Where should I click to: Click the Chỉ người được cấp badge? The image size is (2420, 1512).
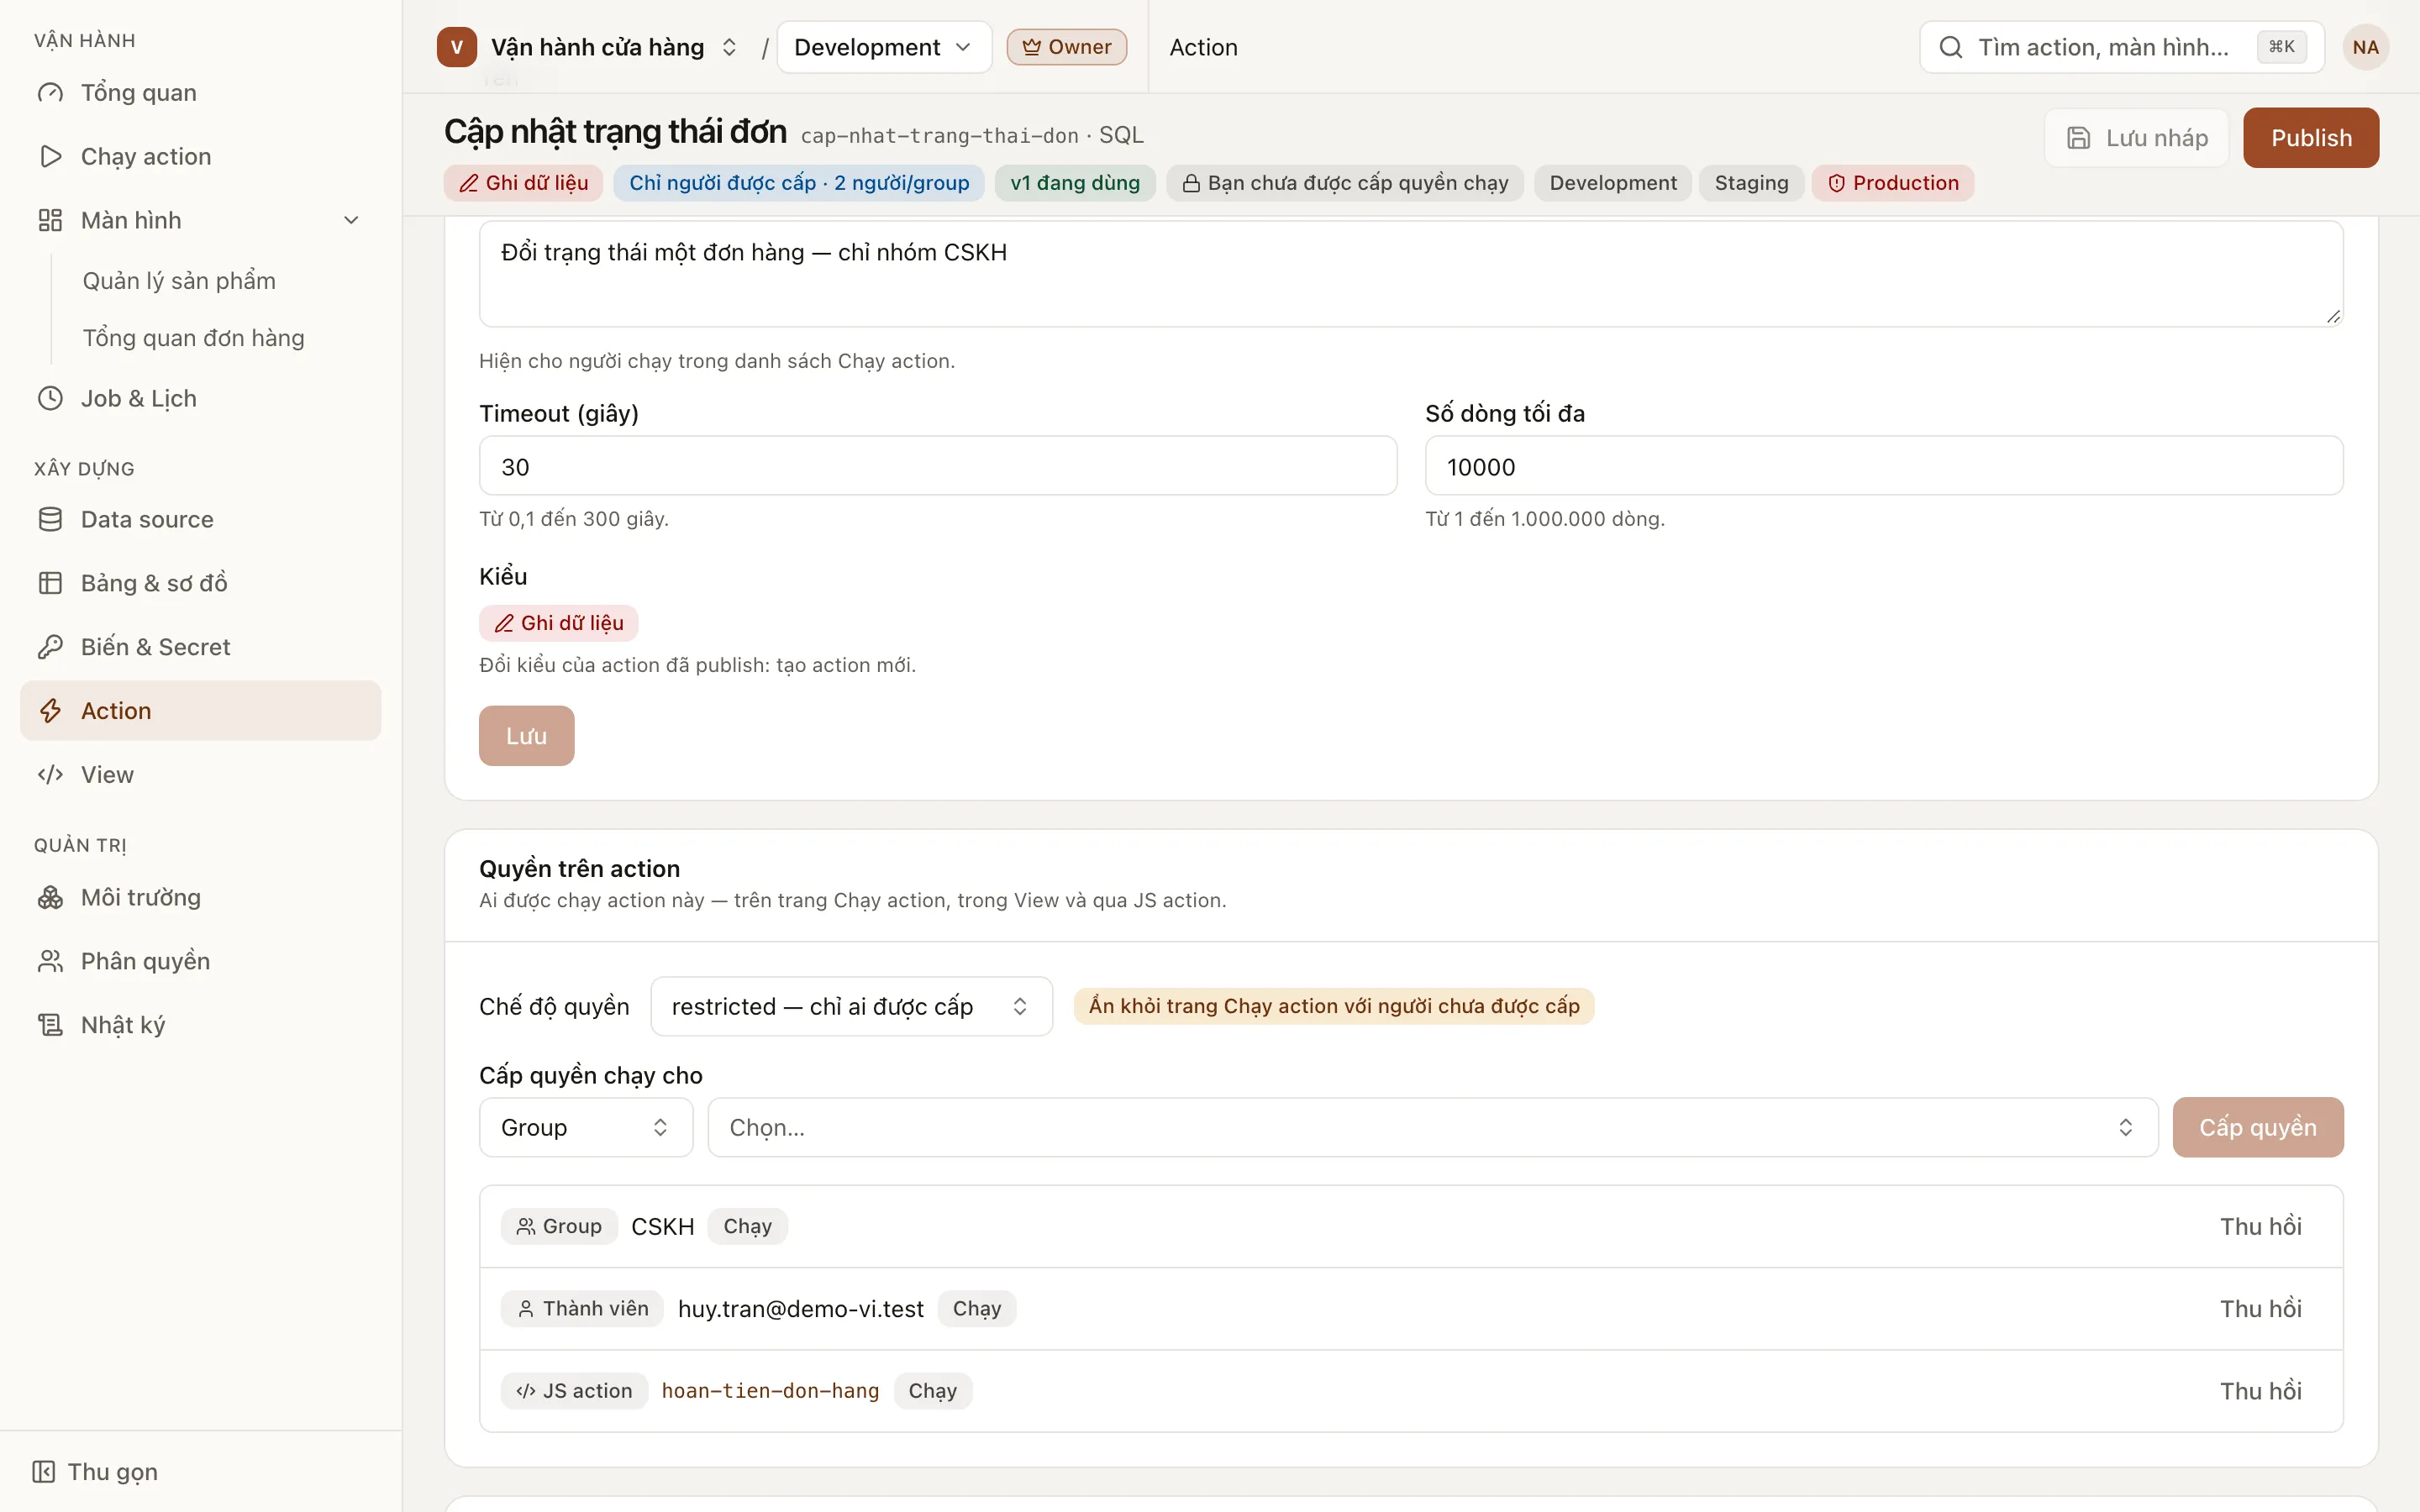tap(798, 183)
